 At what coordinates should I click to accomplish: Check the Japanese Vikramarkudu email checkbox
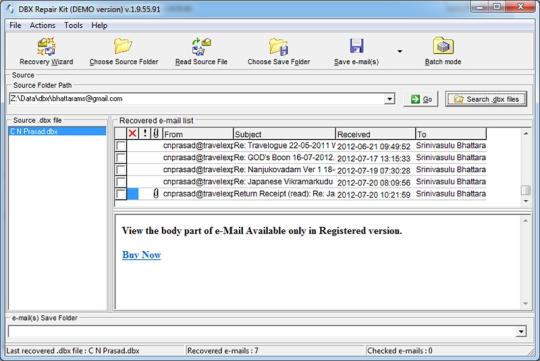121,182
